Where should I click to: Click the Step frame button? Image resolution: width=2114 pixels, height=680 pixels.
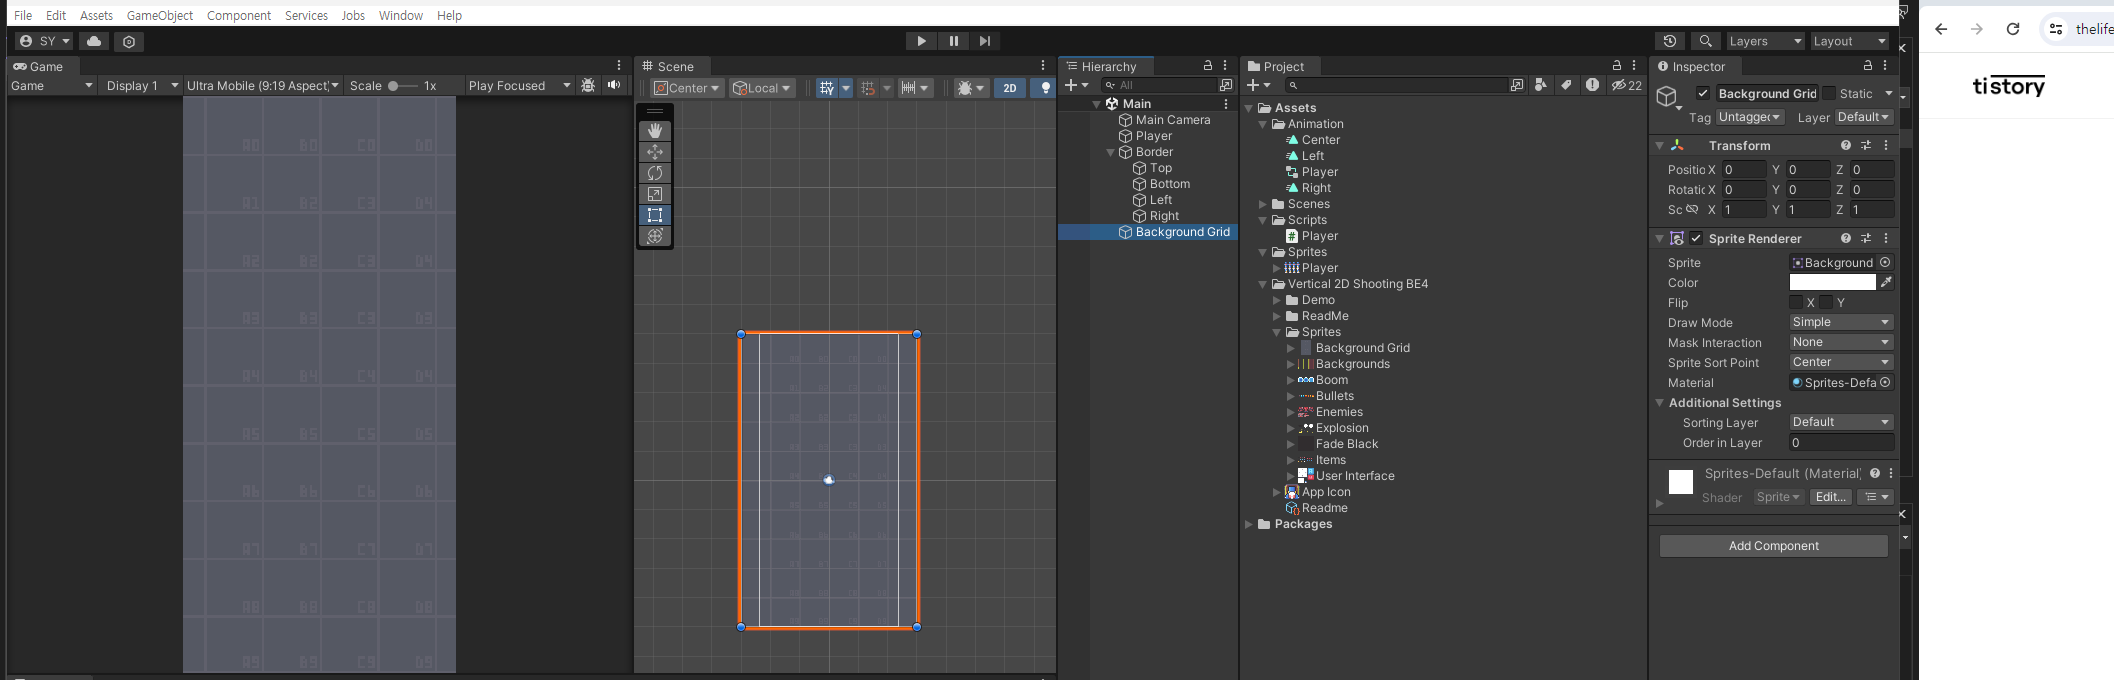[985, 41]
